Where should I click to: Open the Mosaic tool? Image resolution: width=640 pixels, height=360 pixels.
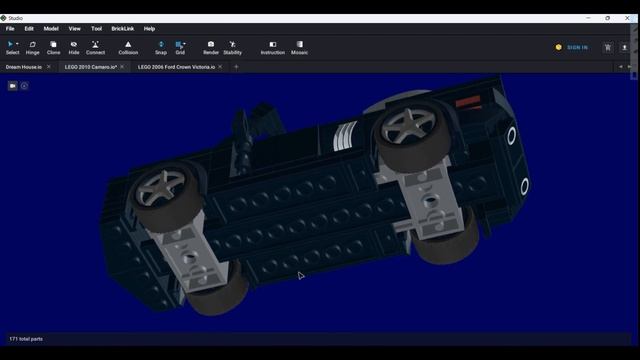point(300,47)
